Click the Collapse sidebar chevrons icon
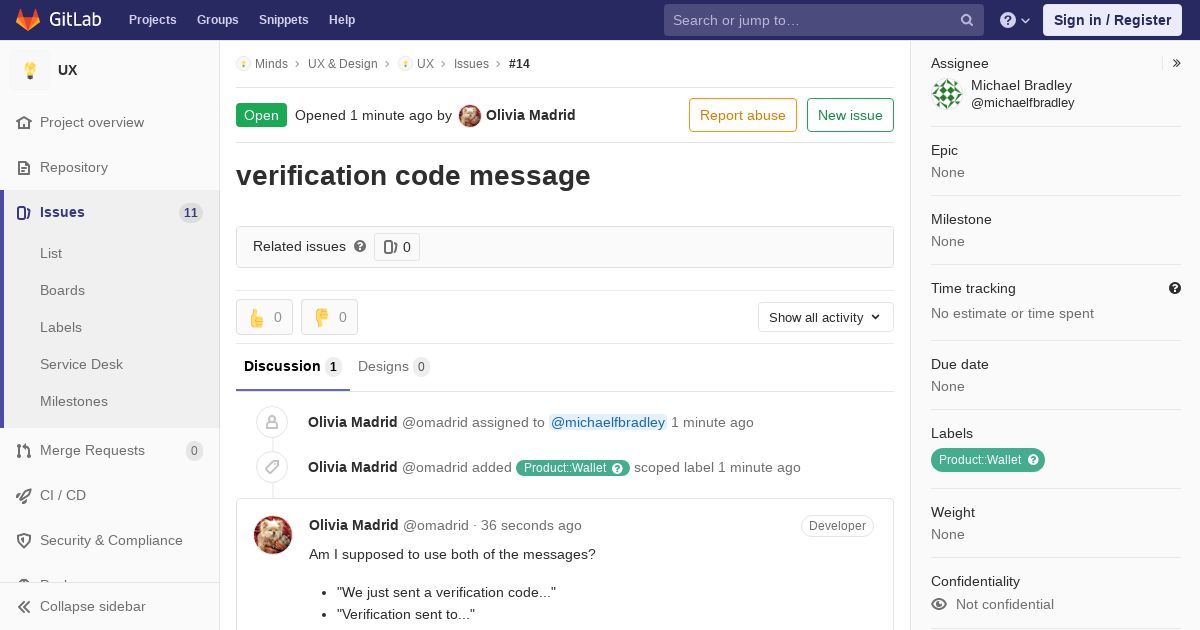The height and width of the screenshot is (630, 1200). pyautogui.click(x=24, y=606)
